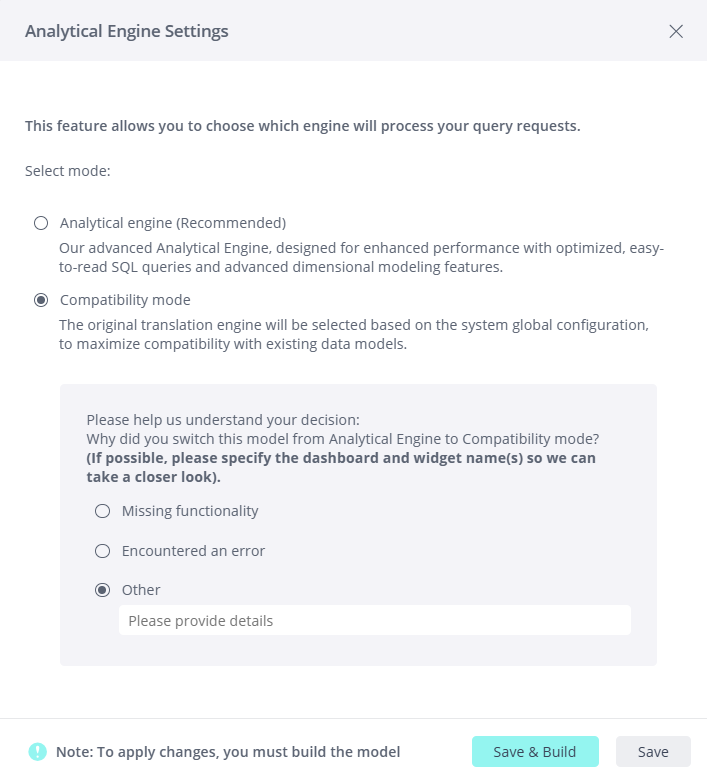Select the Analytical engine (Recommended) radio circle

(x=41, y=223)
